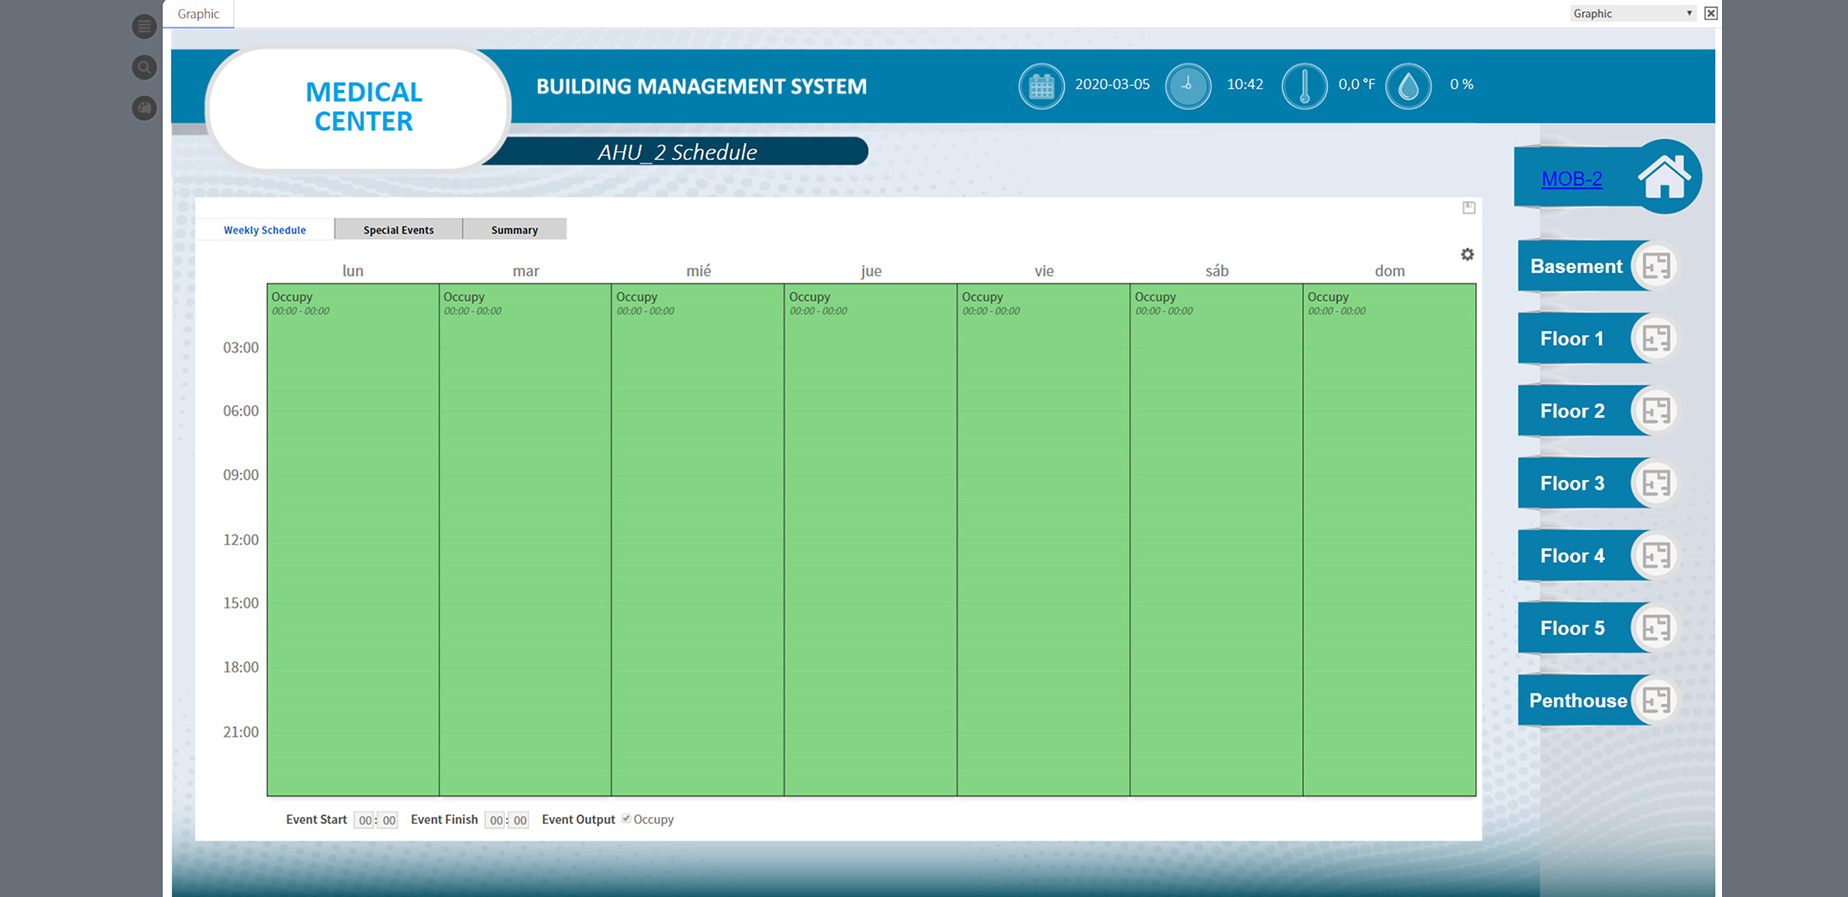The height and width of the screenshot is (897, 1848).
Task: Click Penthouse floor plan icon
Action: [1656, 700]
